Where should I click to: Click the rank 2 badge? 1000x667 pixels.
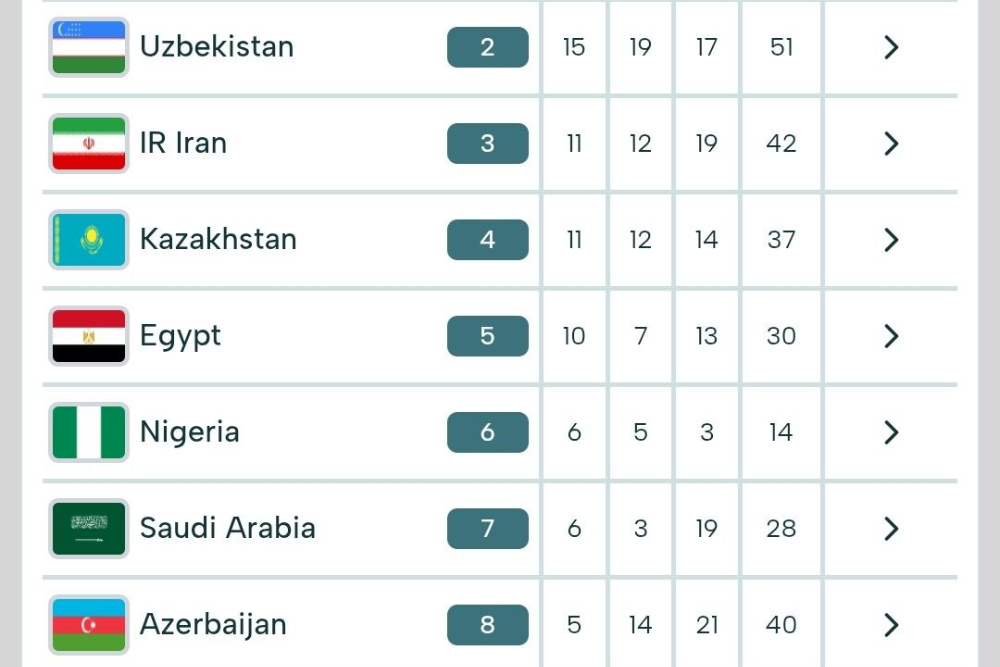487,47
